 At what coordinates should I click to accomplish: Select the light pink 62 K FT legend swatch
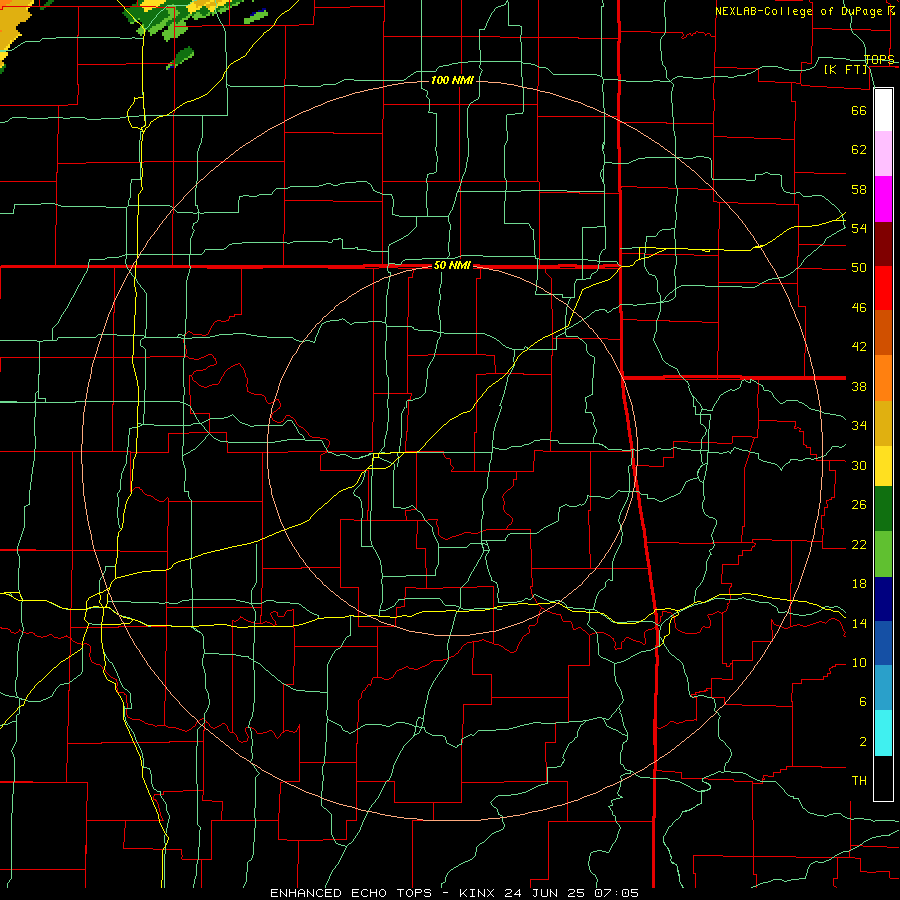[x=883, y=154]
